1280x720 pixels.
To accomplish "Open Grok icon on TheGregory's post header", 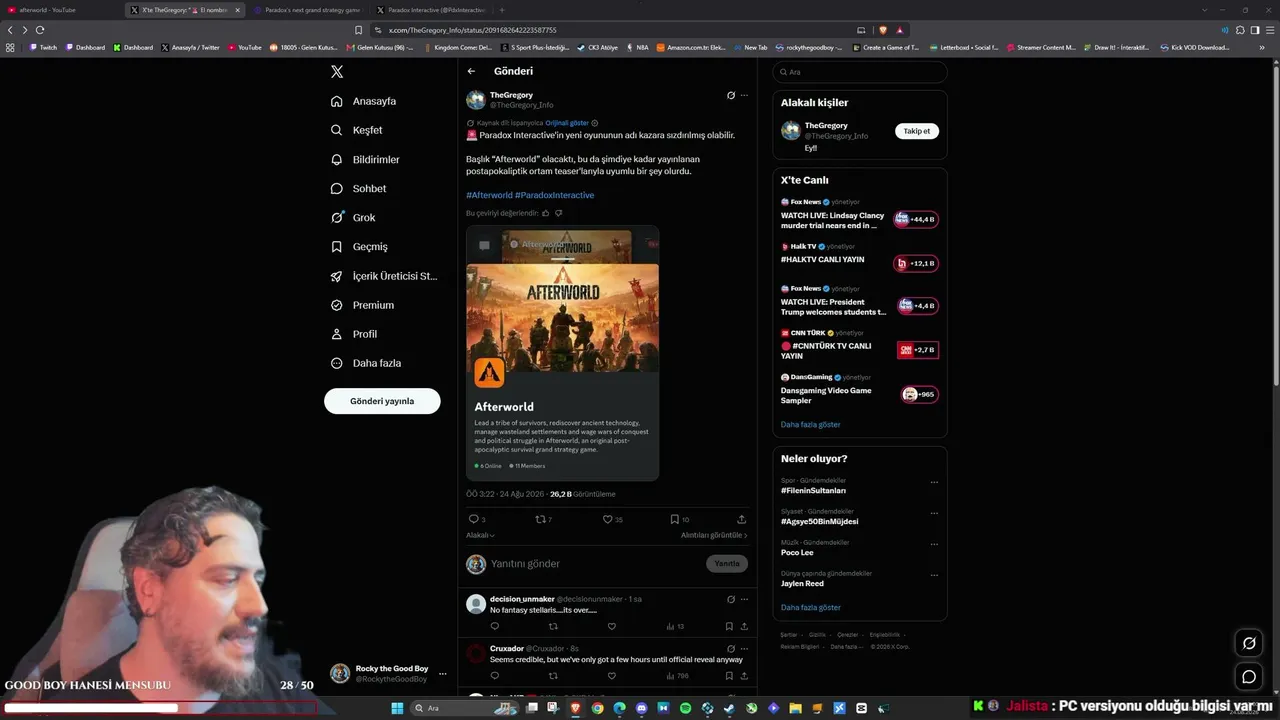I will click(x=731, y=95).
